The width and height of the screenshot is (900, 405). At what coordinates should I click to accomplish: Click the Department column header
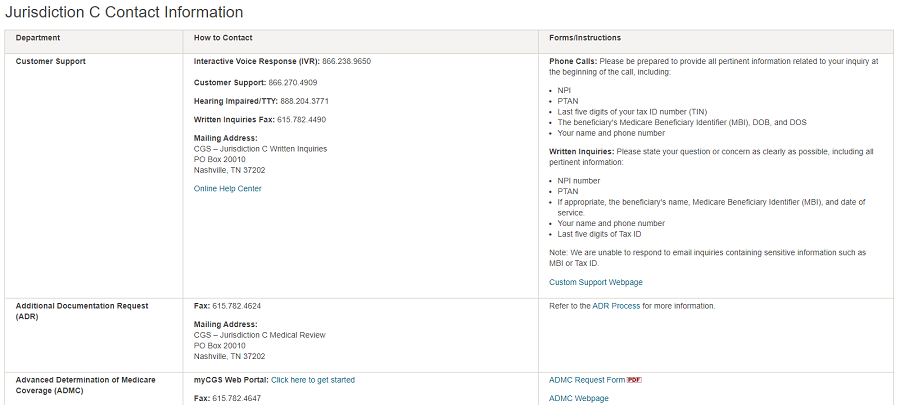coord(38,38)
